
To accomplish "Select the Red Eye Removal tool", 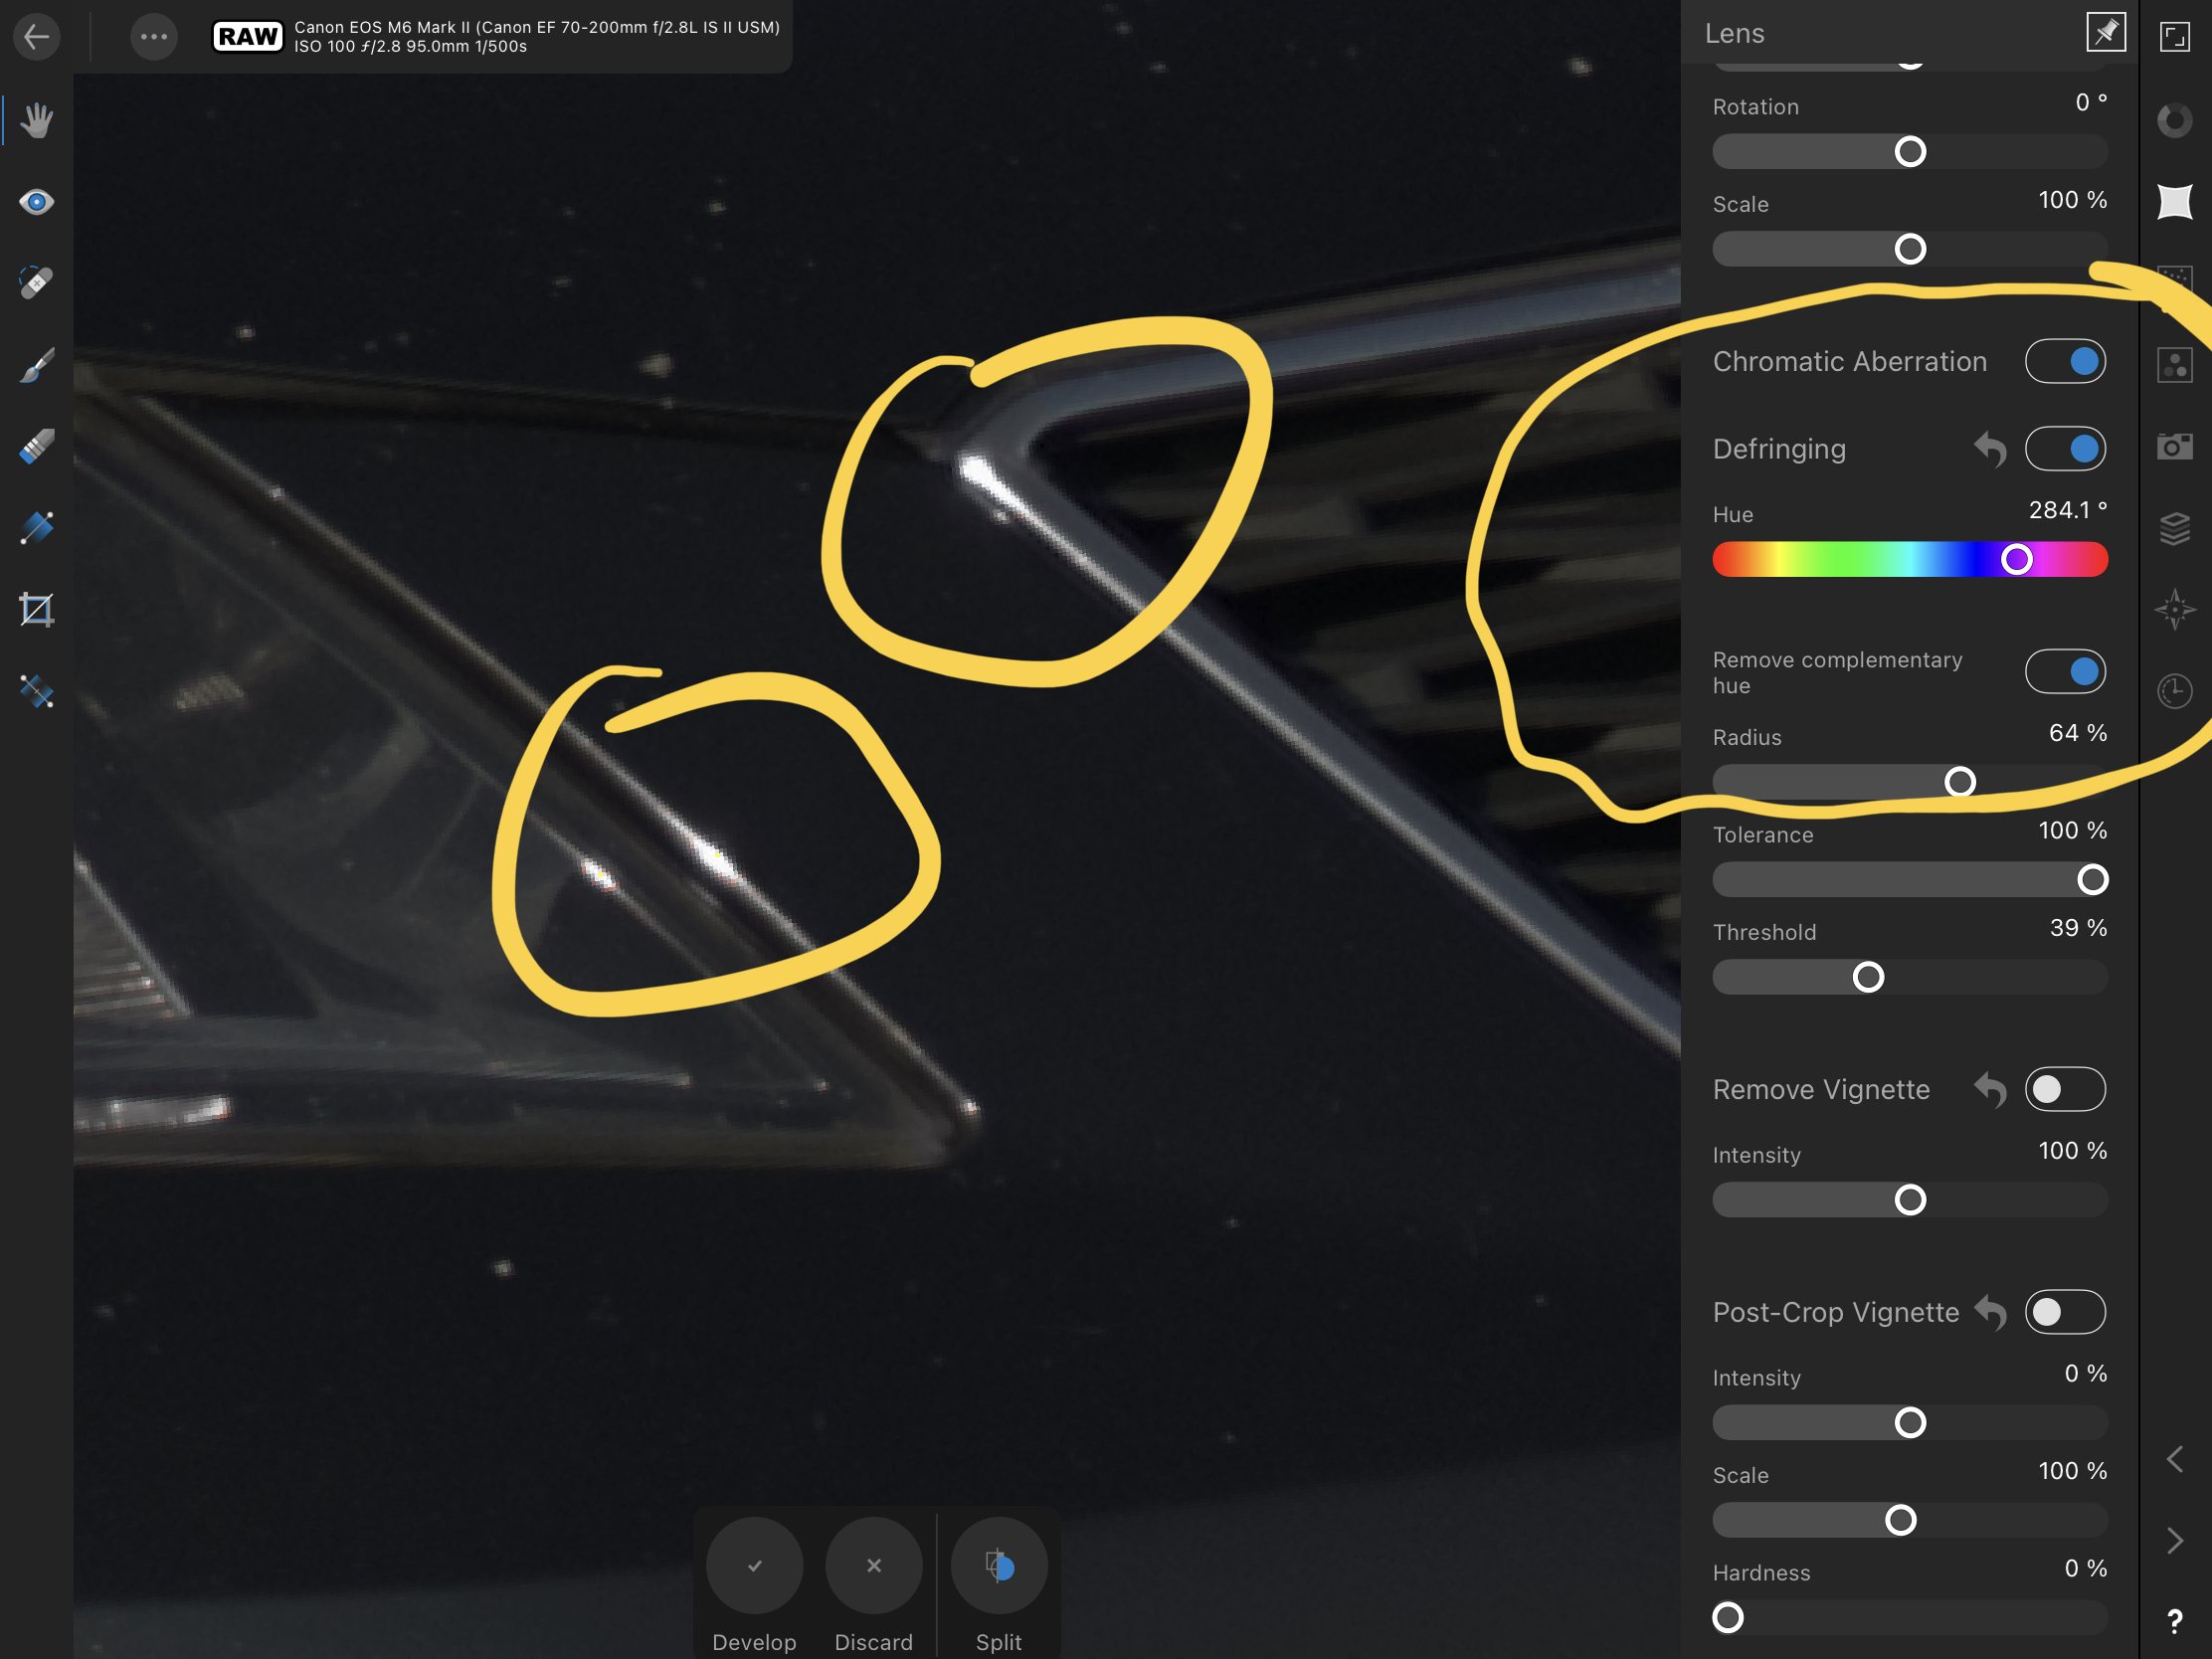I will click(x=37, y=202).
